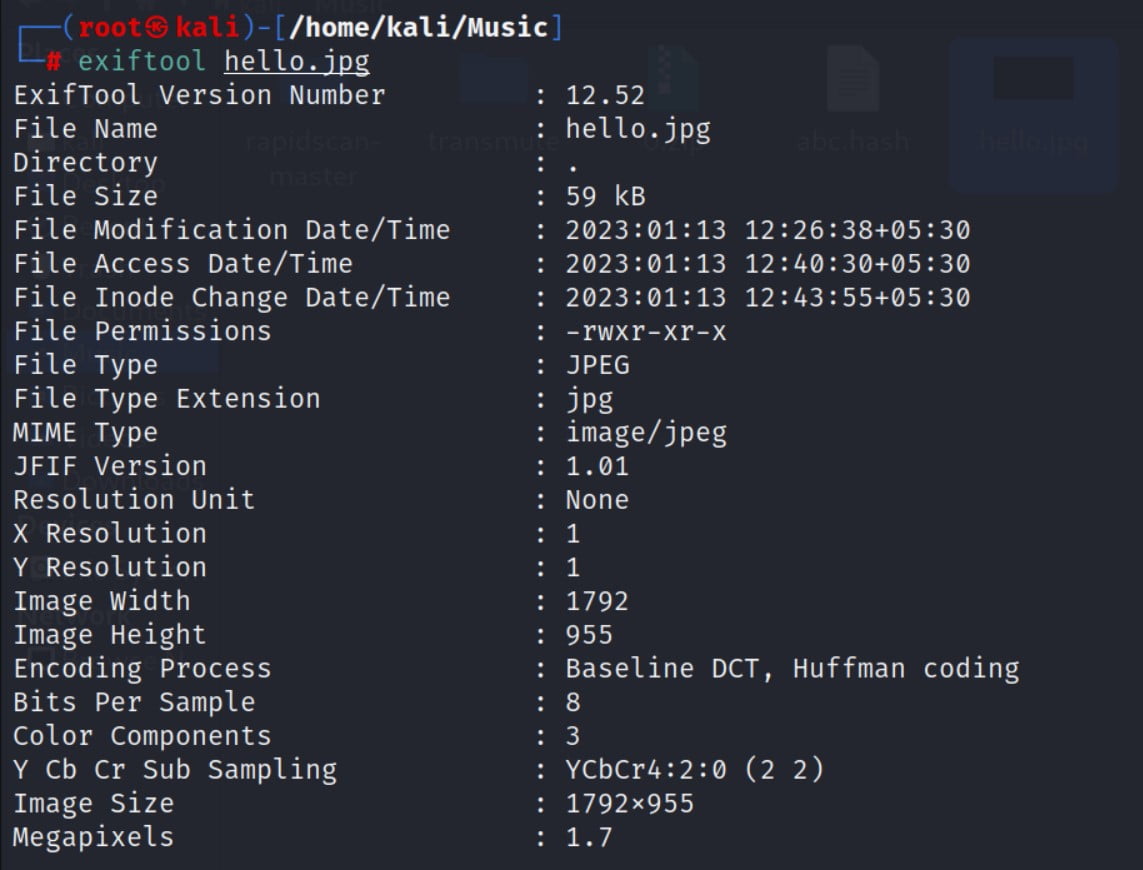Click the image/jpeg MIME type value
This screenshot has width=1143, height=870.
pos(646,433)
